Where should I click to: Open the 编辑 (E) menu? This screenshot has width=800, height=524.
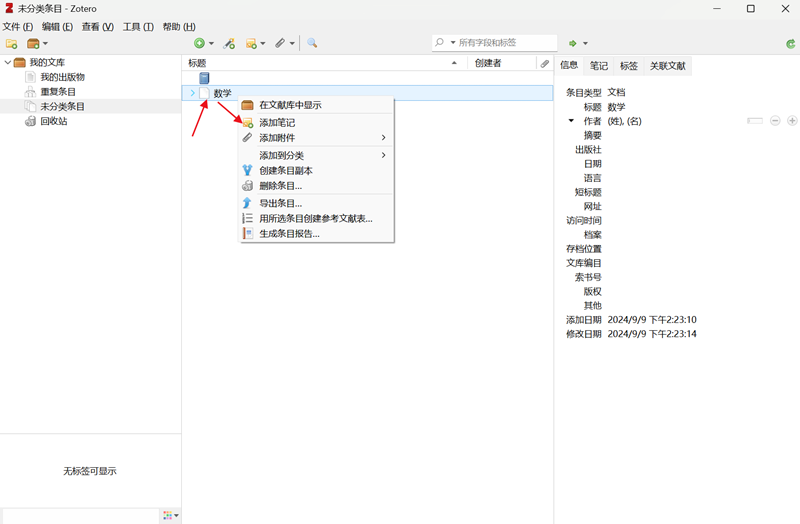[57, 27]
